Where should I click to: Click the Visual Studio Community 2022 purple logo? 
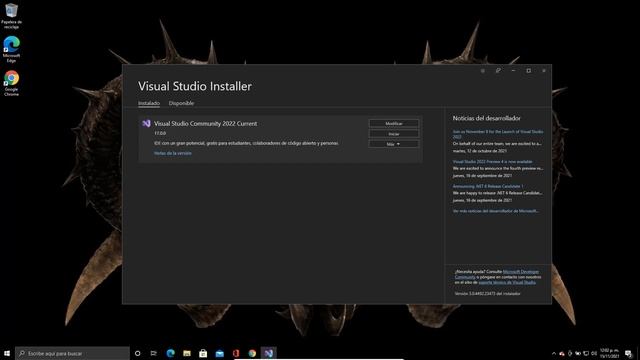pos(146,123)
